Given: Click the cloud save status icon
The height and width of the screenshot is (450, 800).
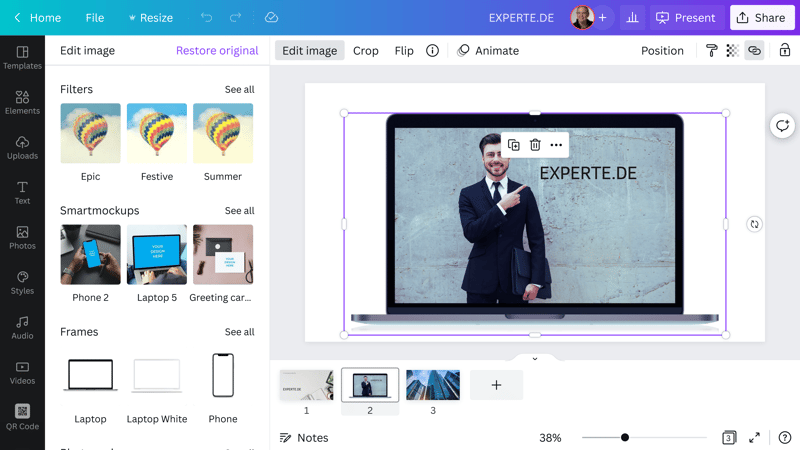Looking at the screenshot, I should pyautogui.click(x=271, y=18).
